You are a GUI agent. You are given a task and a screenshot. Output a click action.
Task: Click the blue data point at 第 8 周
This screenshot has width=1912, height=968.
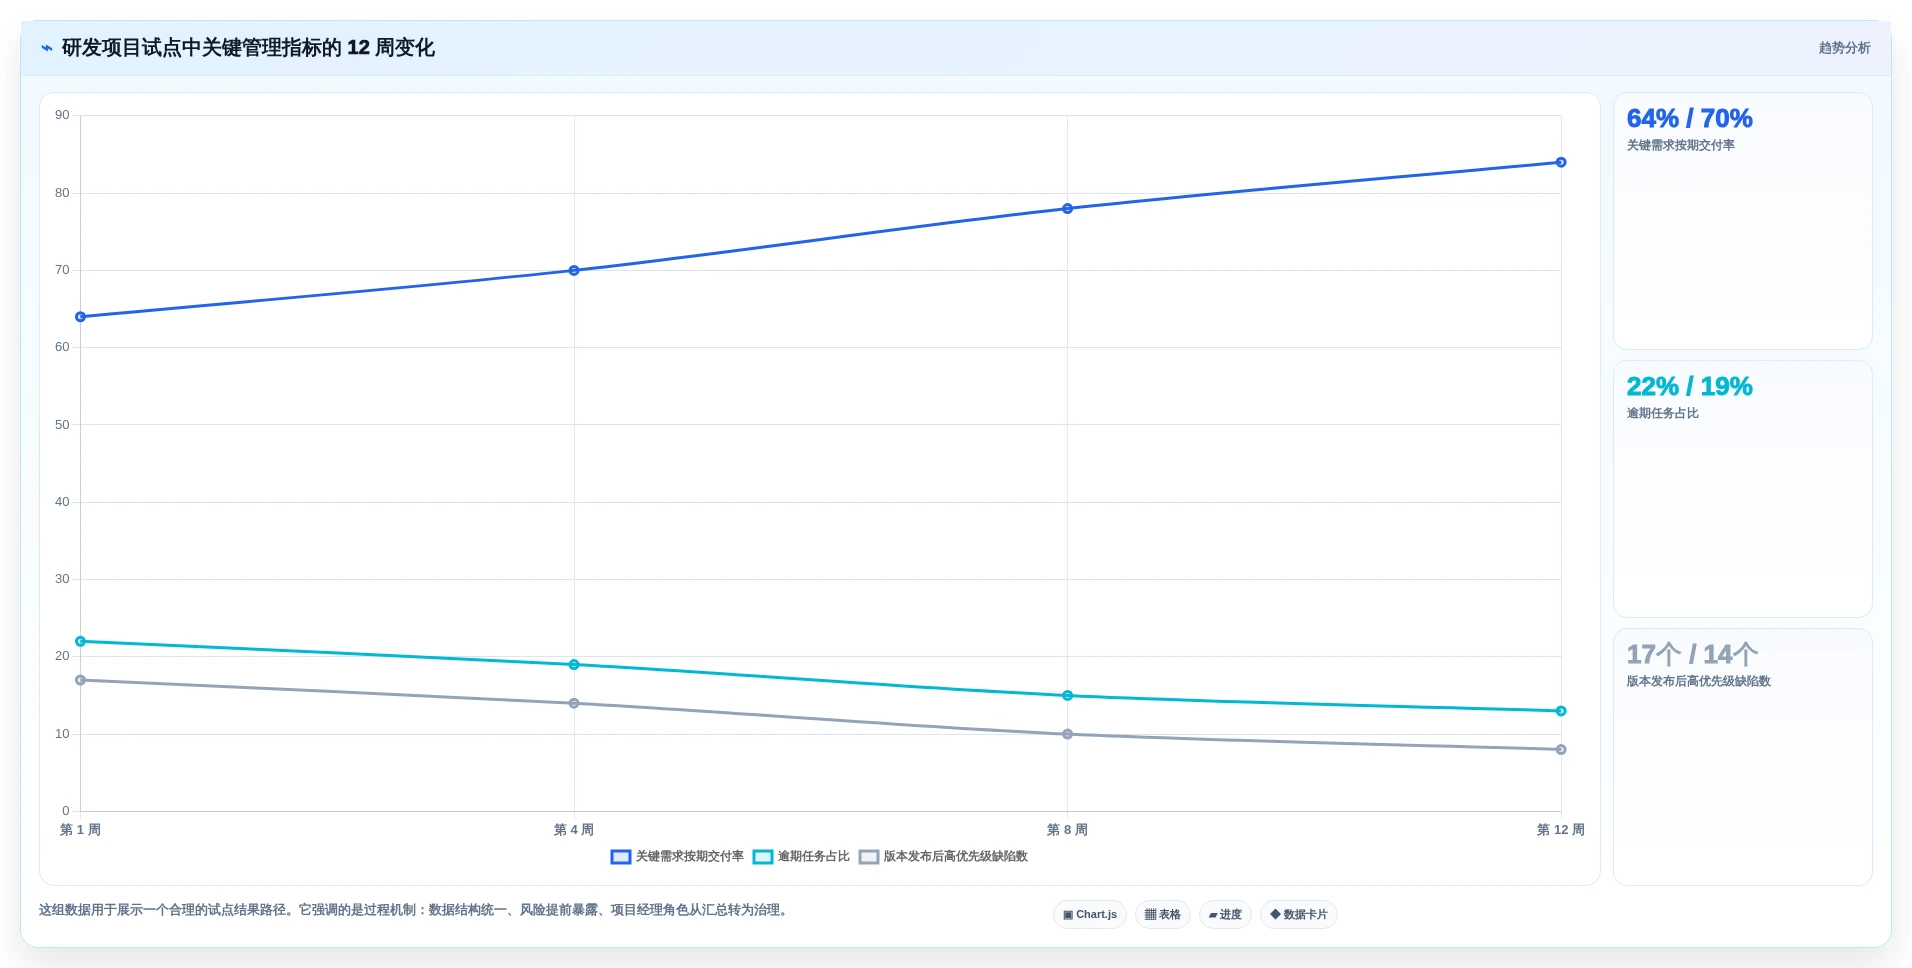[1068, 209]
